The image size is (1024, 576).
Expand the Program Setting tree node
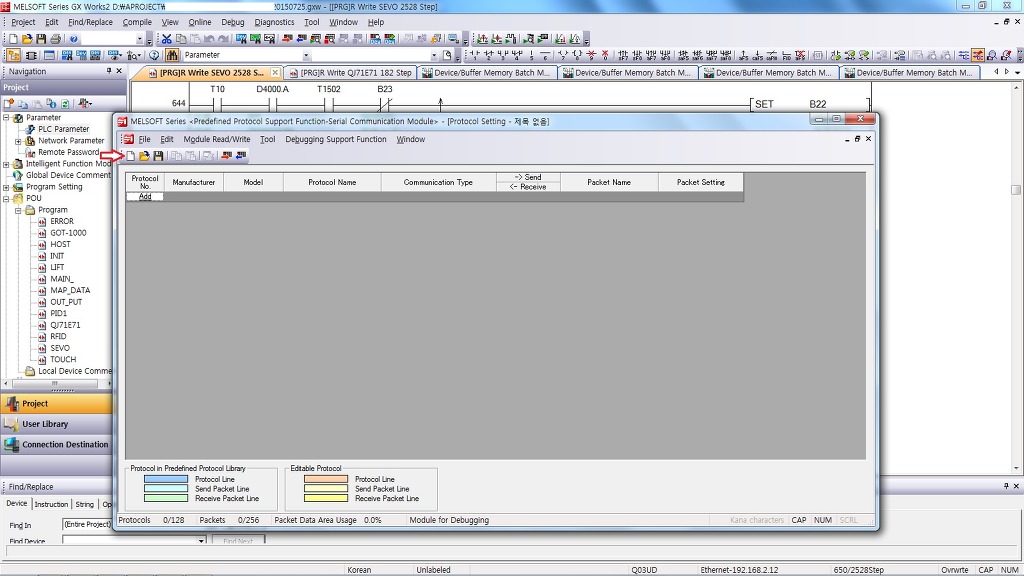coord(6,187)
